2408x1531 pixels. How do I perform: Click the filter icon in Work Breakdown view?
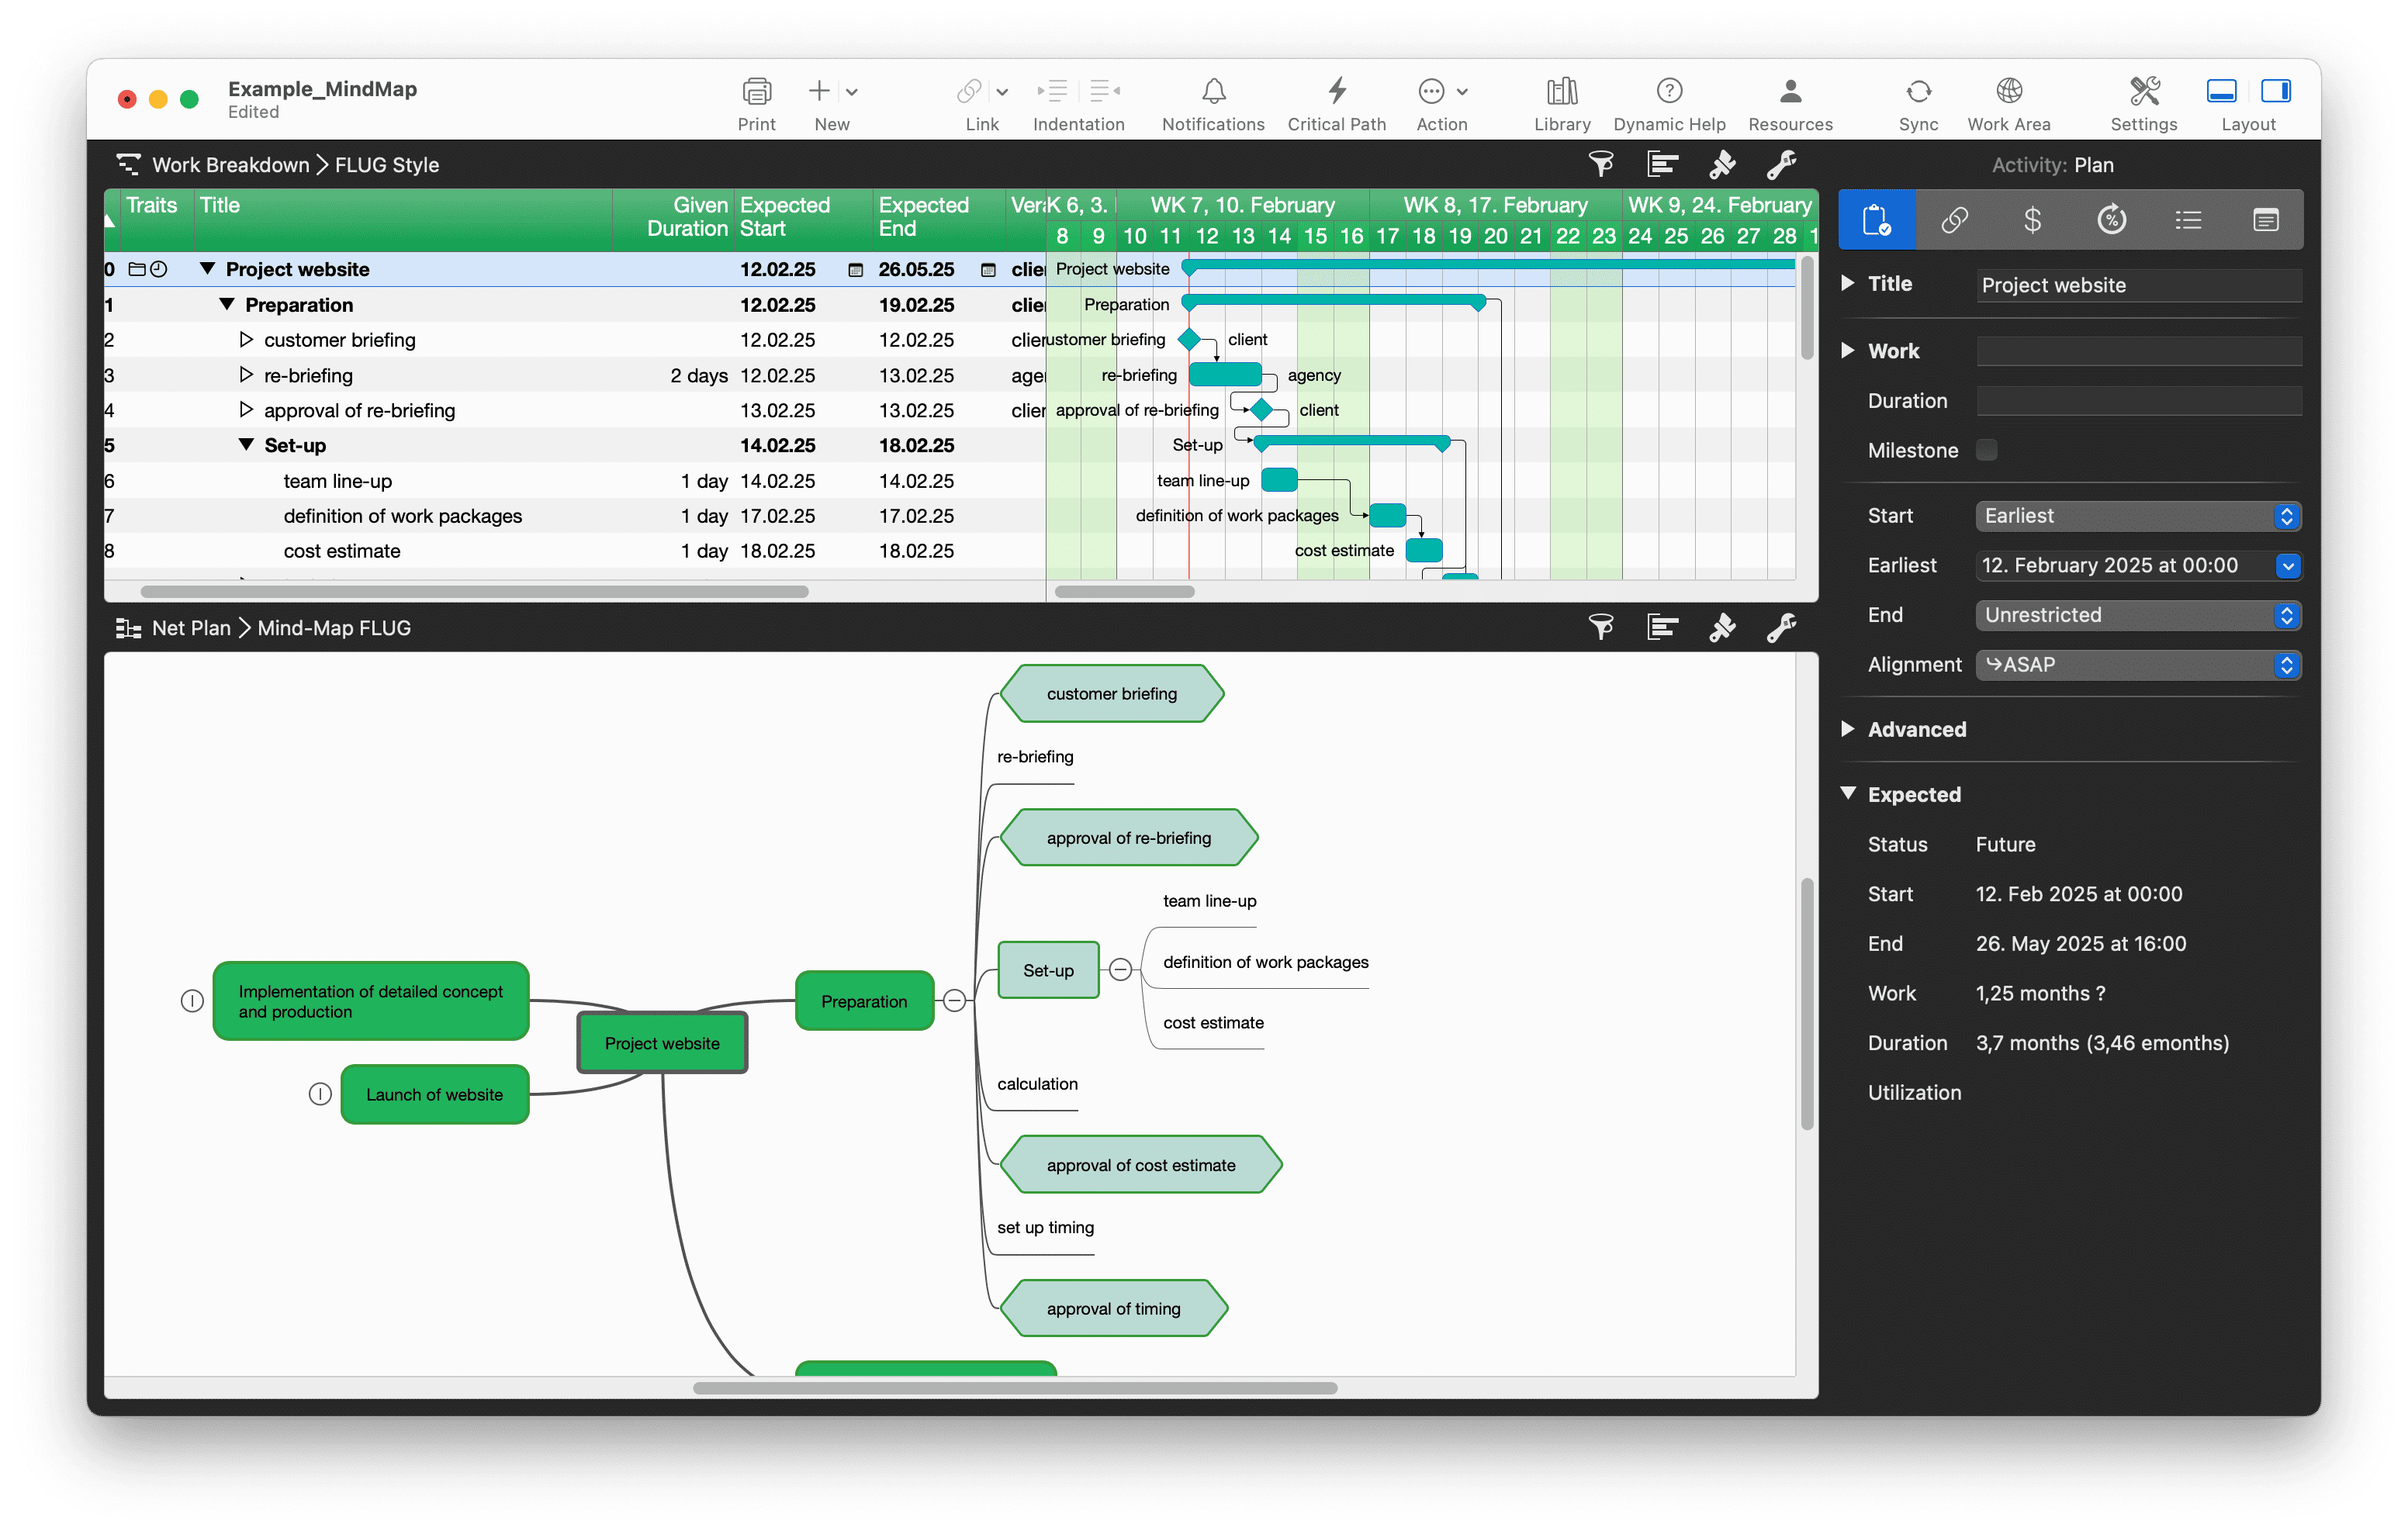pyautogui.click(x=1602, y=164)
